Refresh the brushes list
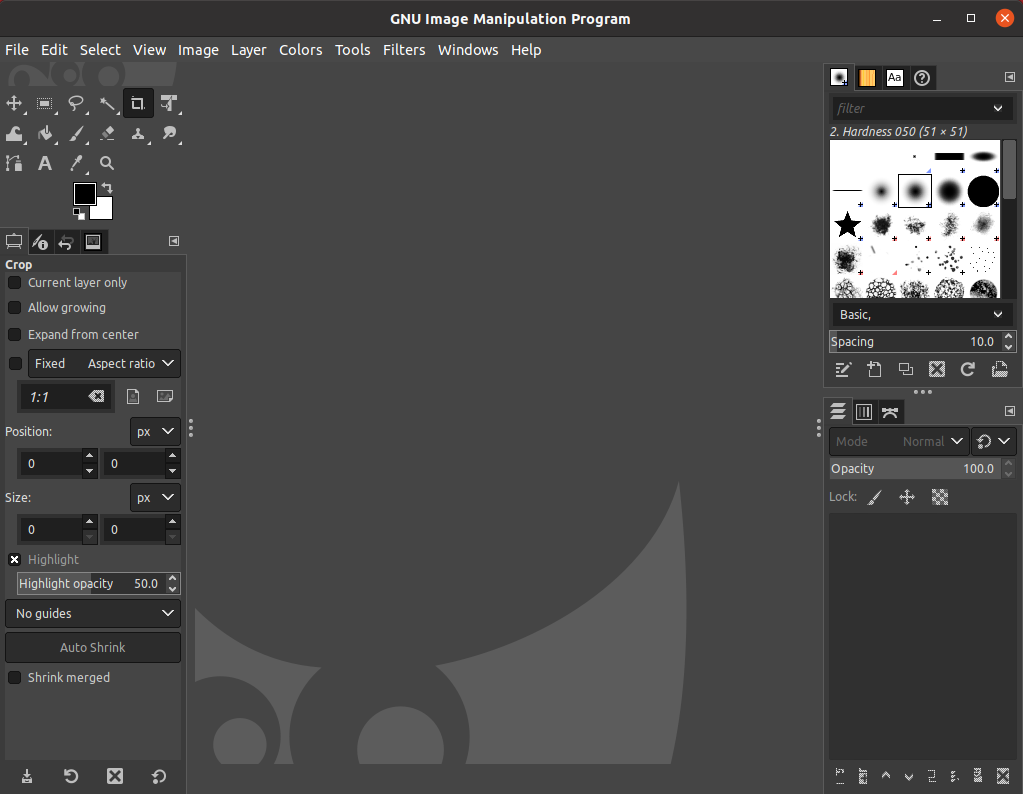The image size is (1023, 794). click(x=967, y=369)
